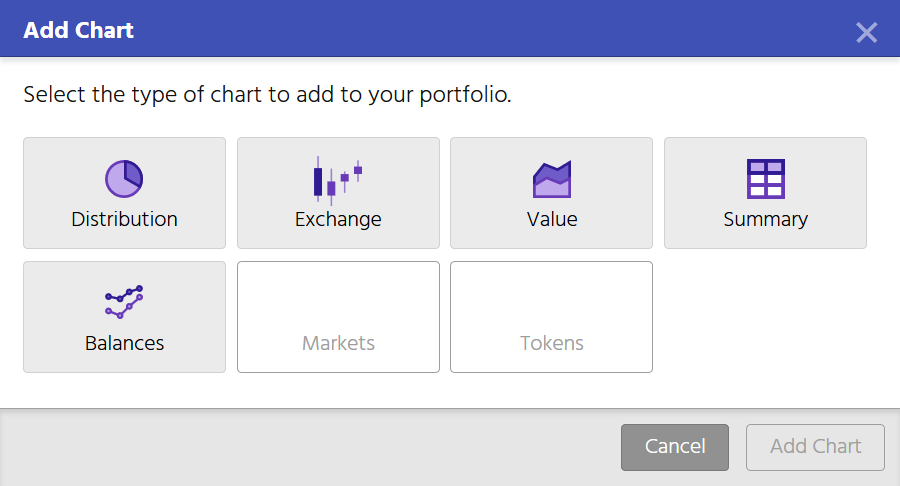
Task: Click the Distribution pie chart icon
Action: [x=124, y=179]
